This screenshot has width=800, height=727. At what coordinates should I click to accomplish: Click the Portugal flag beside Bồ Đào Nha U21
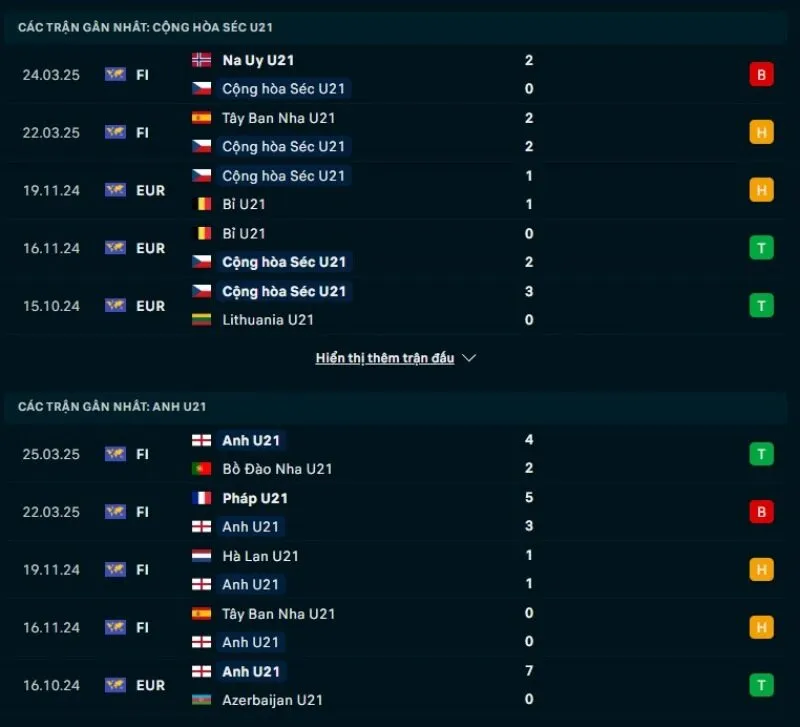coord(201,468)
